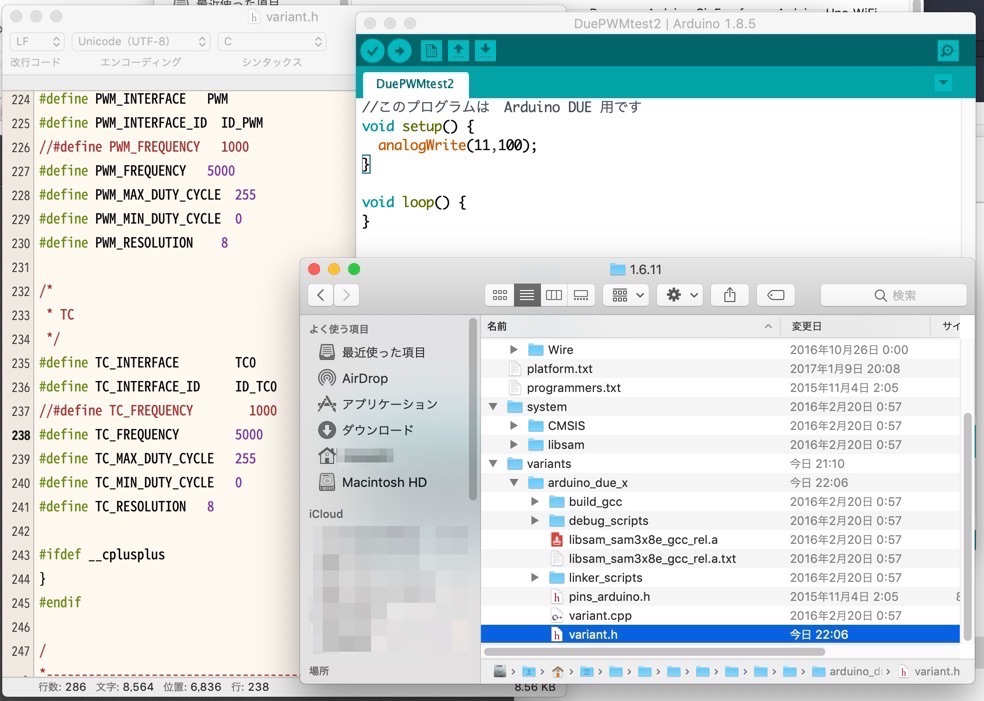Viewport: 984px width, 701px height.
Task: Switch Finder to icon view
Action: (500, 295)
